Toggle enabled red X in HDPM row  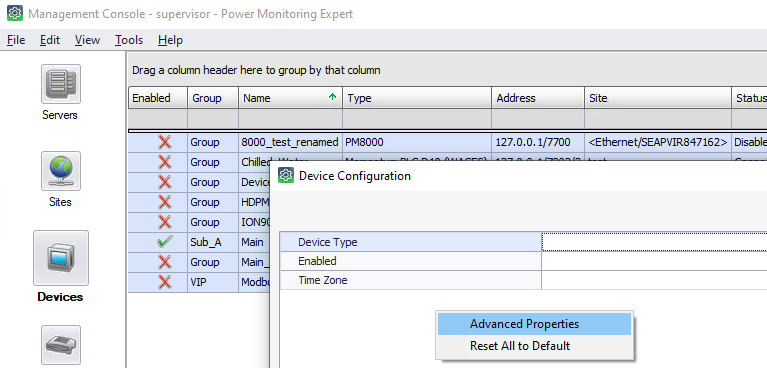pos(165,202)
